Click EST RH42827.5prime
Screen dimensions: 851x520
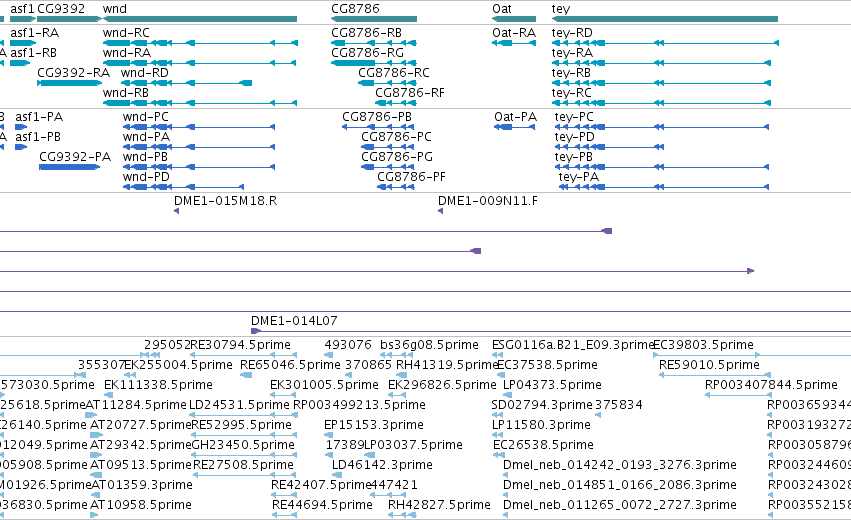coord(439,506)
